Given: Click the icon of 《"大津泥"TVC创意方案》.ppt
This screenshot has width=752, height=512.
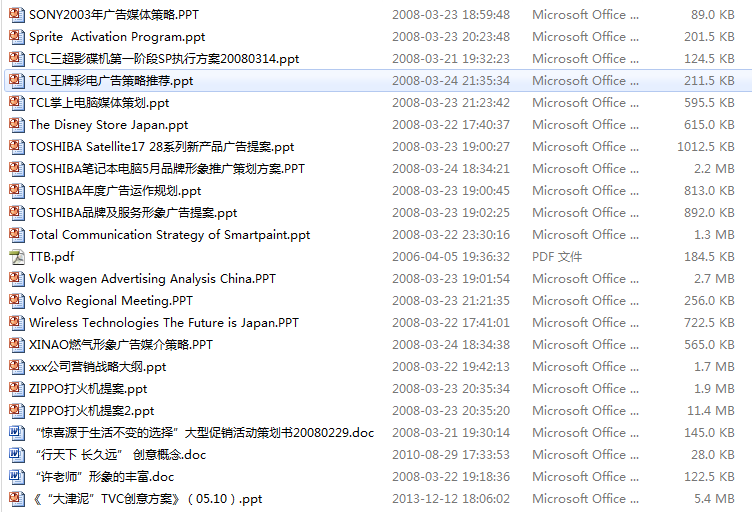Looking at the screenshot, I should point(17,499).
